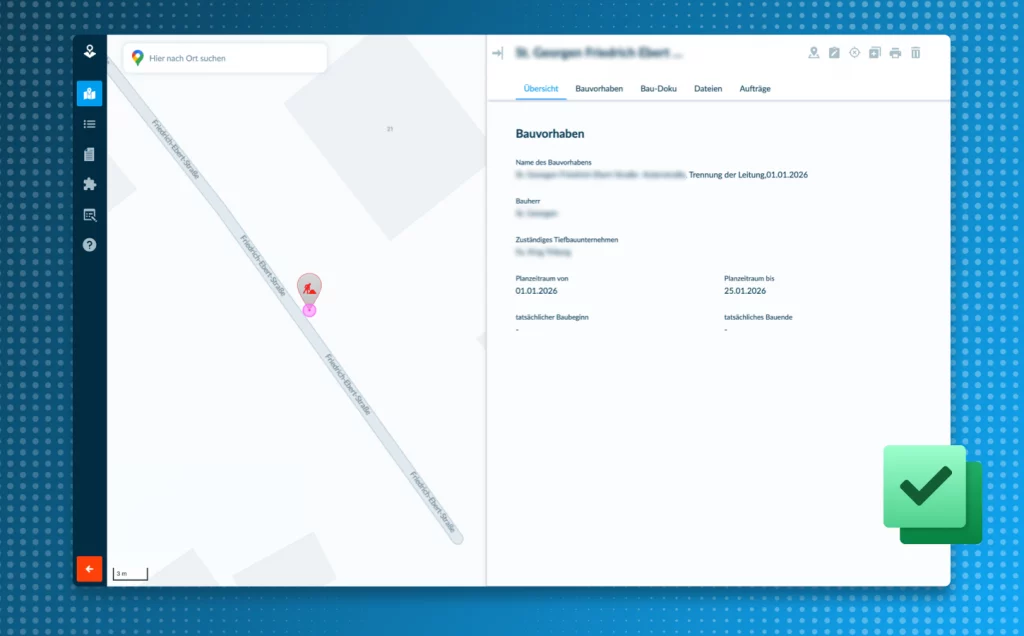Open the map view in sidebar
The height and width of the screenshot is (636, 1024).
coord(89,94)
